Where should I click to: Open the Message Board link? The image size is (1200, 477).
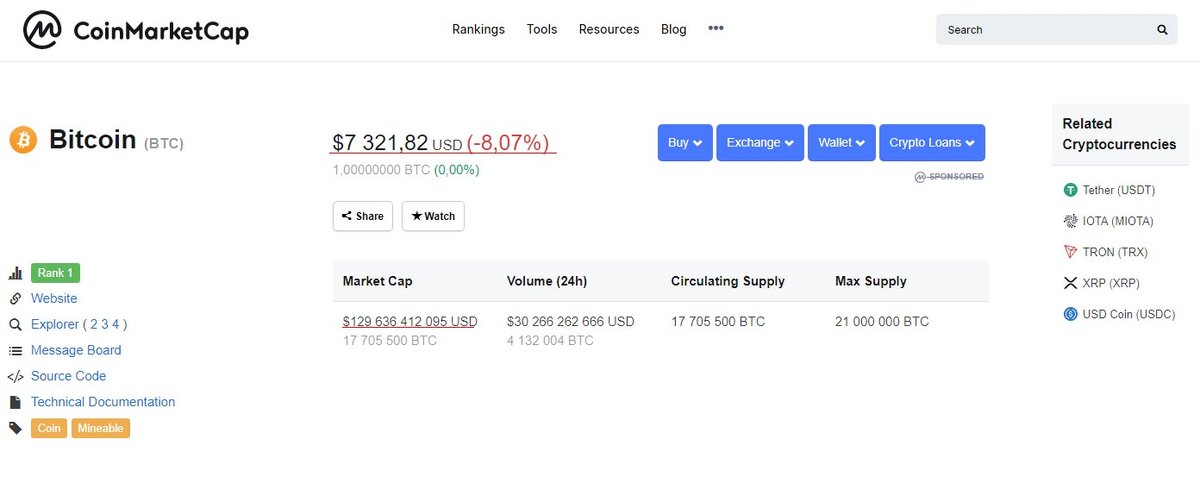click(x=76, y=350)
